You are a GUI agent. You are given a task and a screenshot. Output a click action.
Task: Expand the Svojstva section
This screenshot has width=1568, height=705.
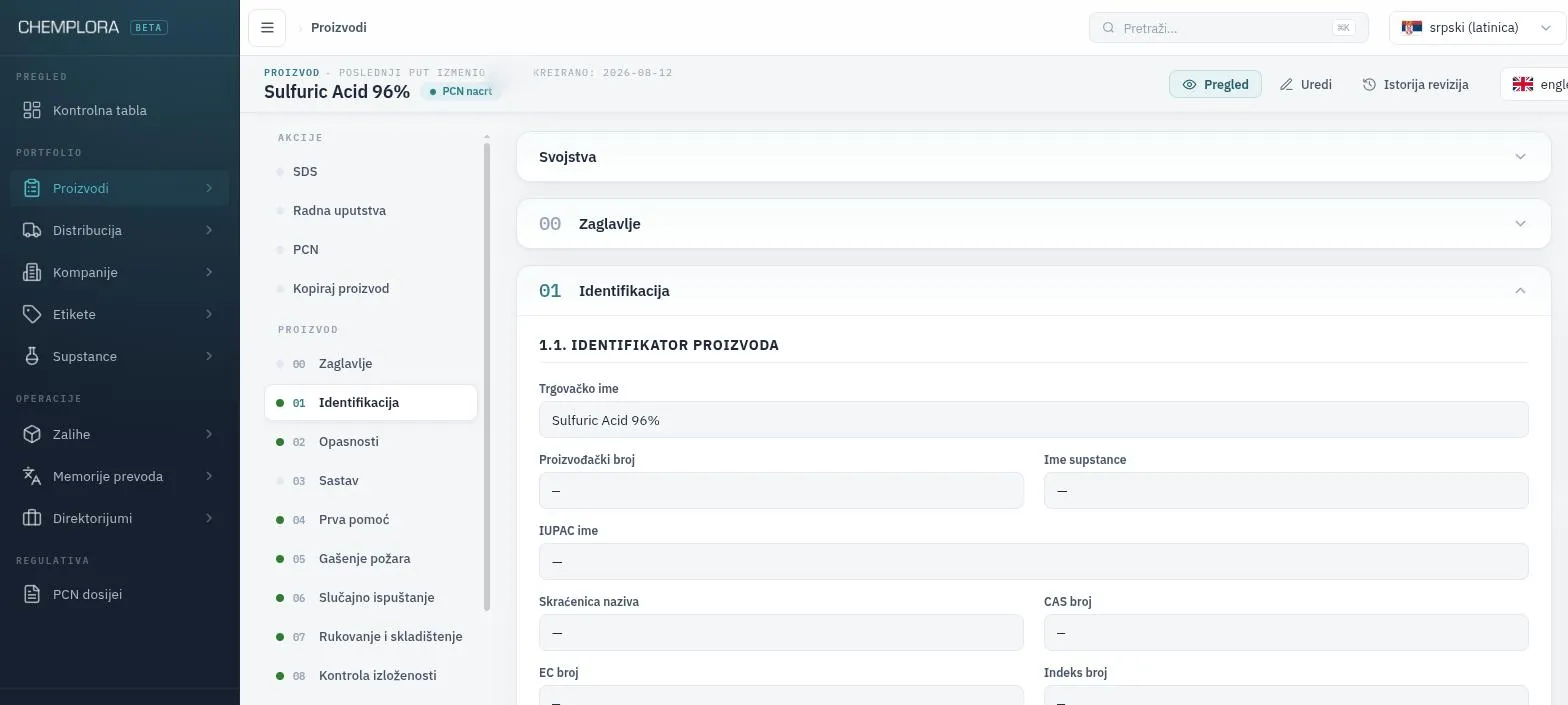click(x=1033, y=157)
